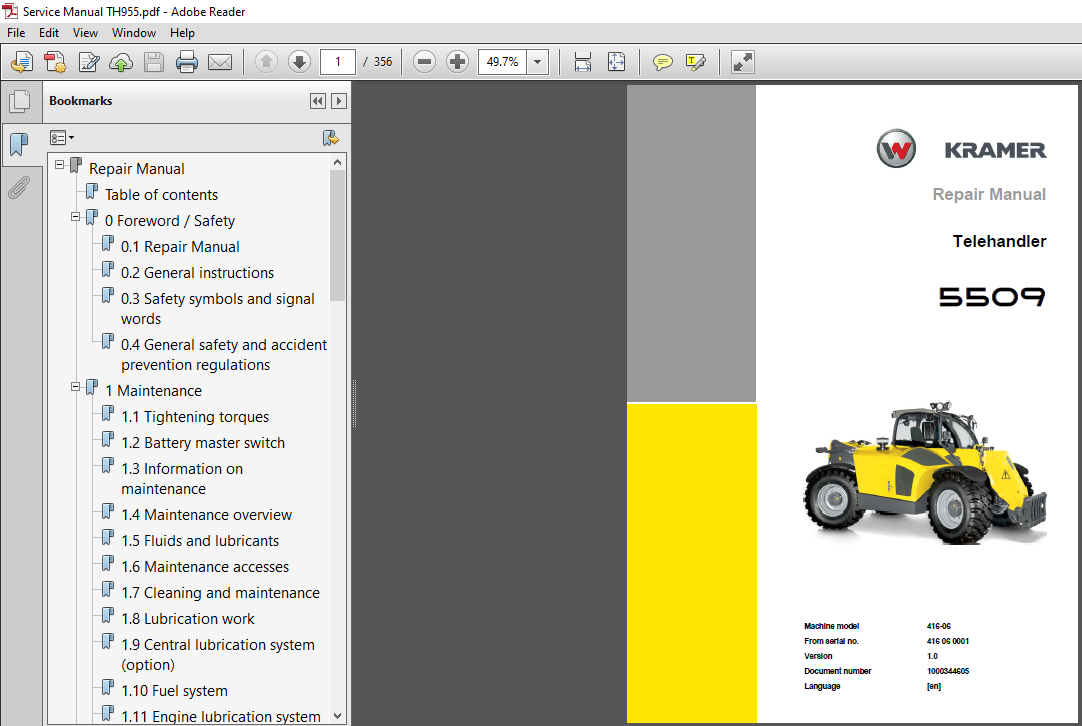This screenshot has height=726, width=1082.
Task: Click the upload to cloud icon
Action: pyautogui.click(x=121, y=62)
